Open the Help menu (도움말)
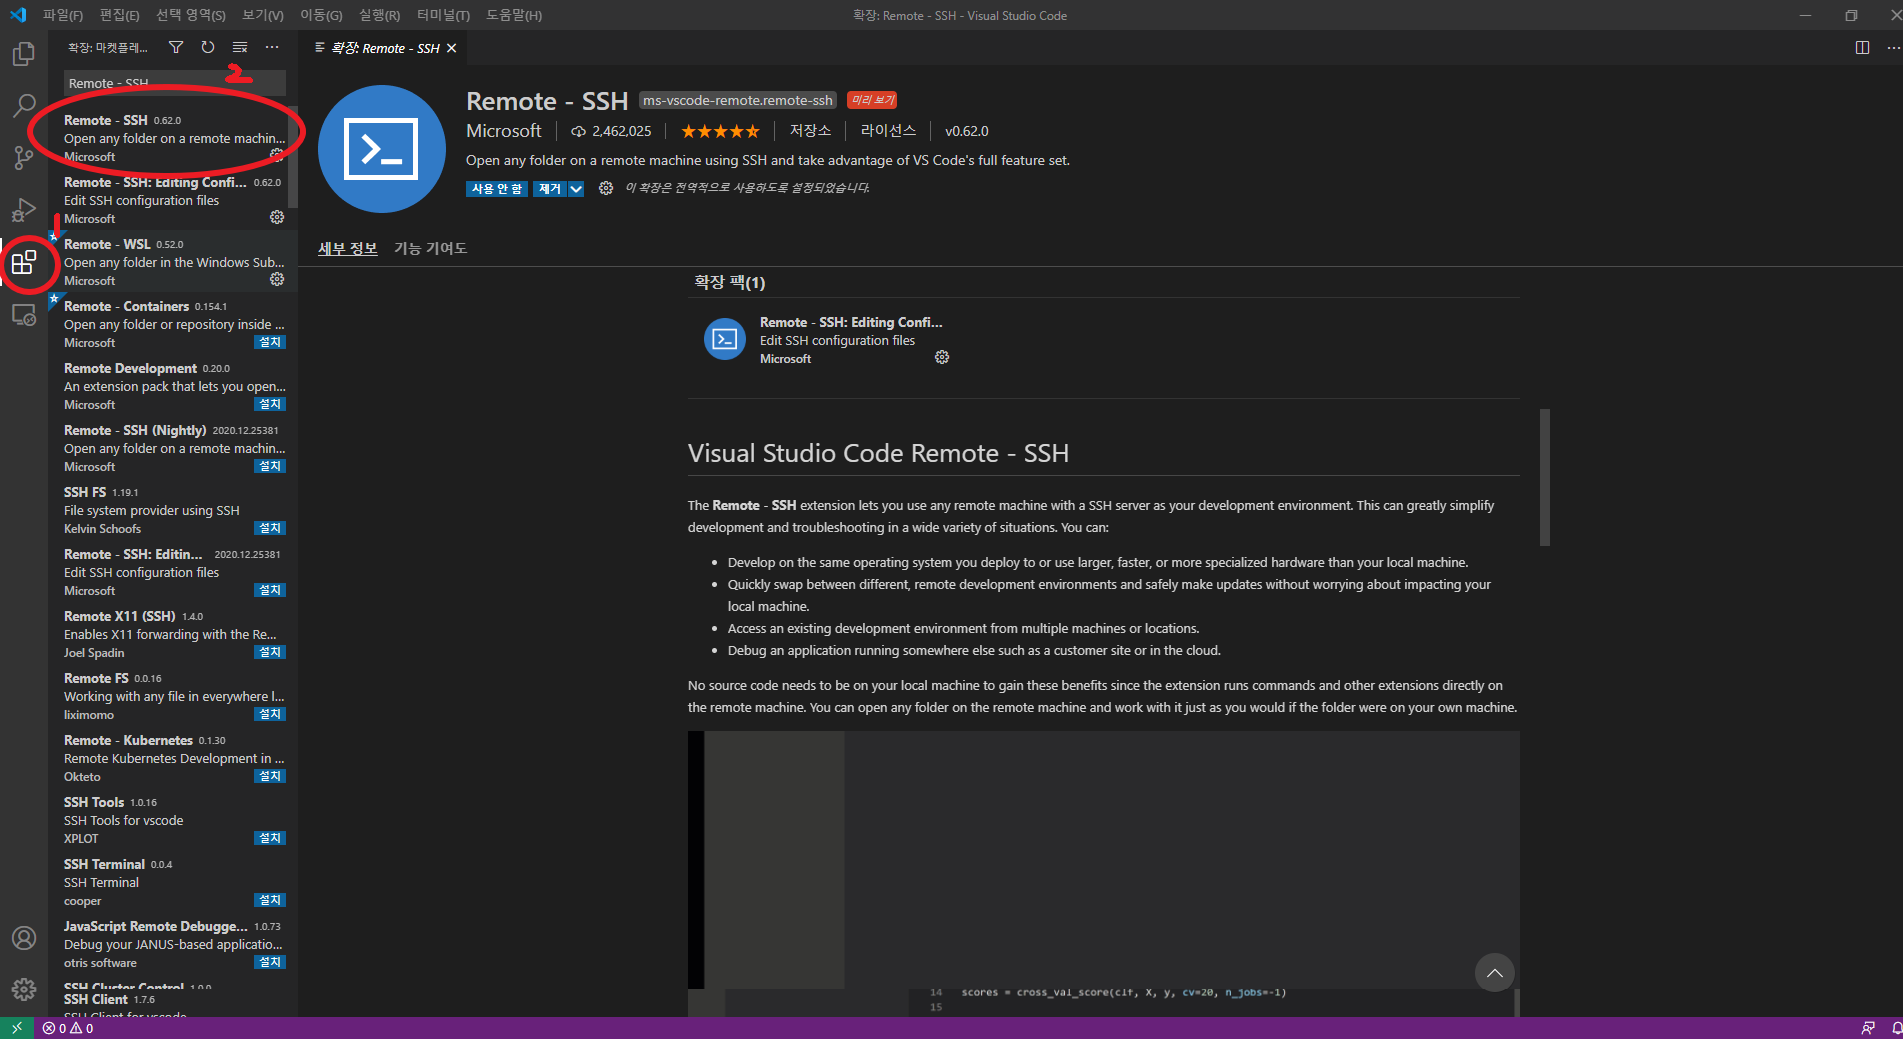1903x1039 pixels. [513, 15]
